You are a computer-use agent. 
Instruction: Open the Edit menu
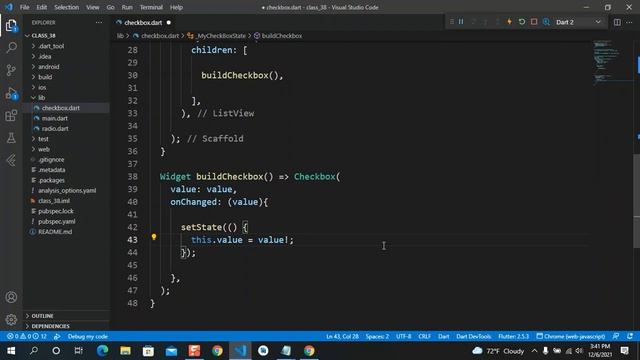[42, 7]
